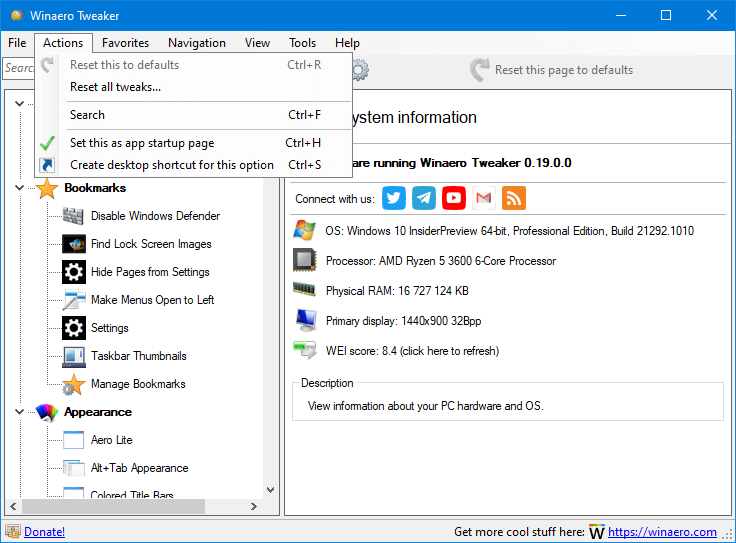Image resolution: width=736 pixels, height=543 pixels.
Task: Select Hide Pages from Settings item
Action: (x=150, y=272)
